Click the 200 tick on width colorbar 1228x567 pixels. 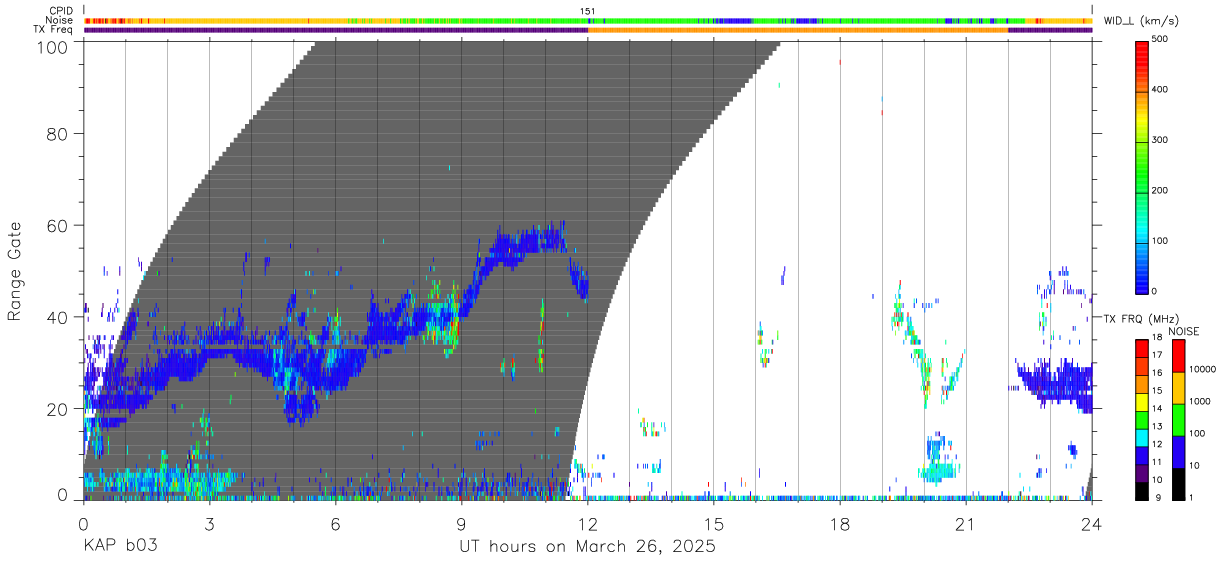coord(1160,190)
